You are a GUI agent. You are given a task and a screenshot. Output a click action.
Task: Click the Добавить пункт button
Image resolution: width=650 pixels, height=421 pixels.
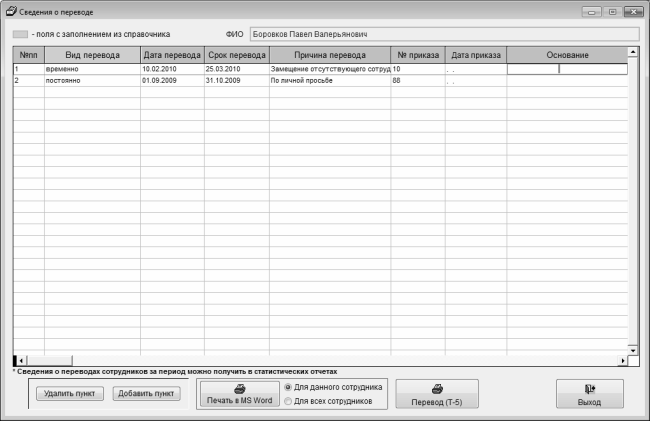(146, 393)
